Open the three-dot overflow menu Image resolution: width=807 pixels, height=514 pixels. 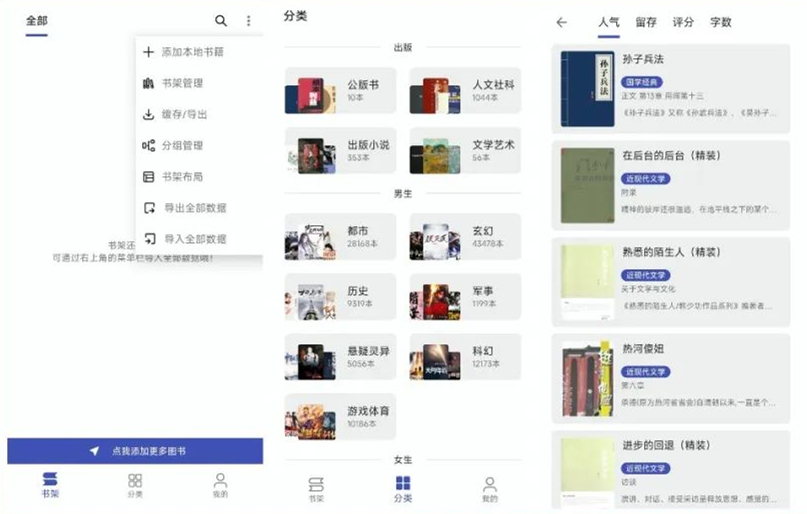249,21
